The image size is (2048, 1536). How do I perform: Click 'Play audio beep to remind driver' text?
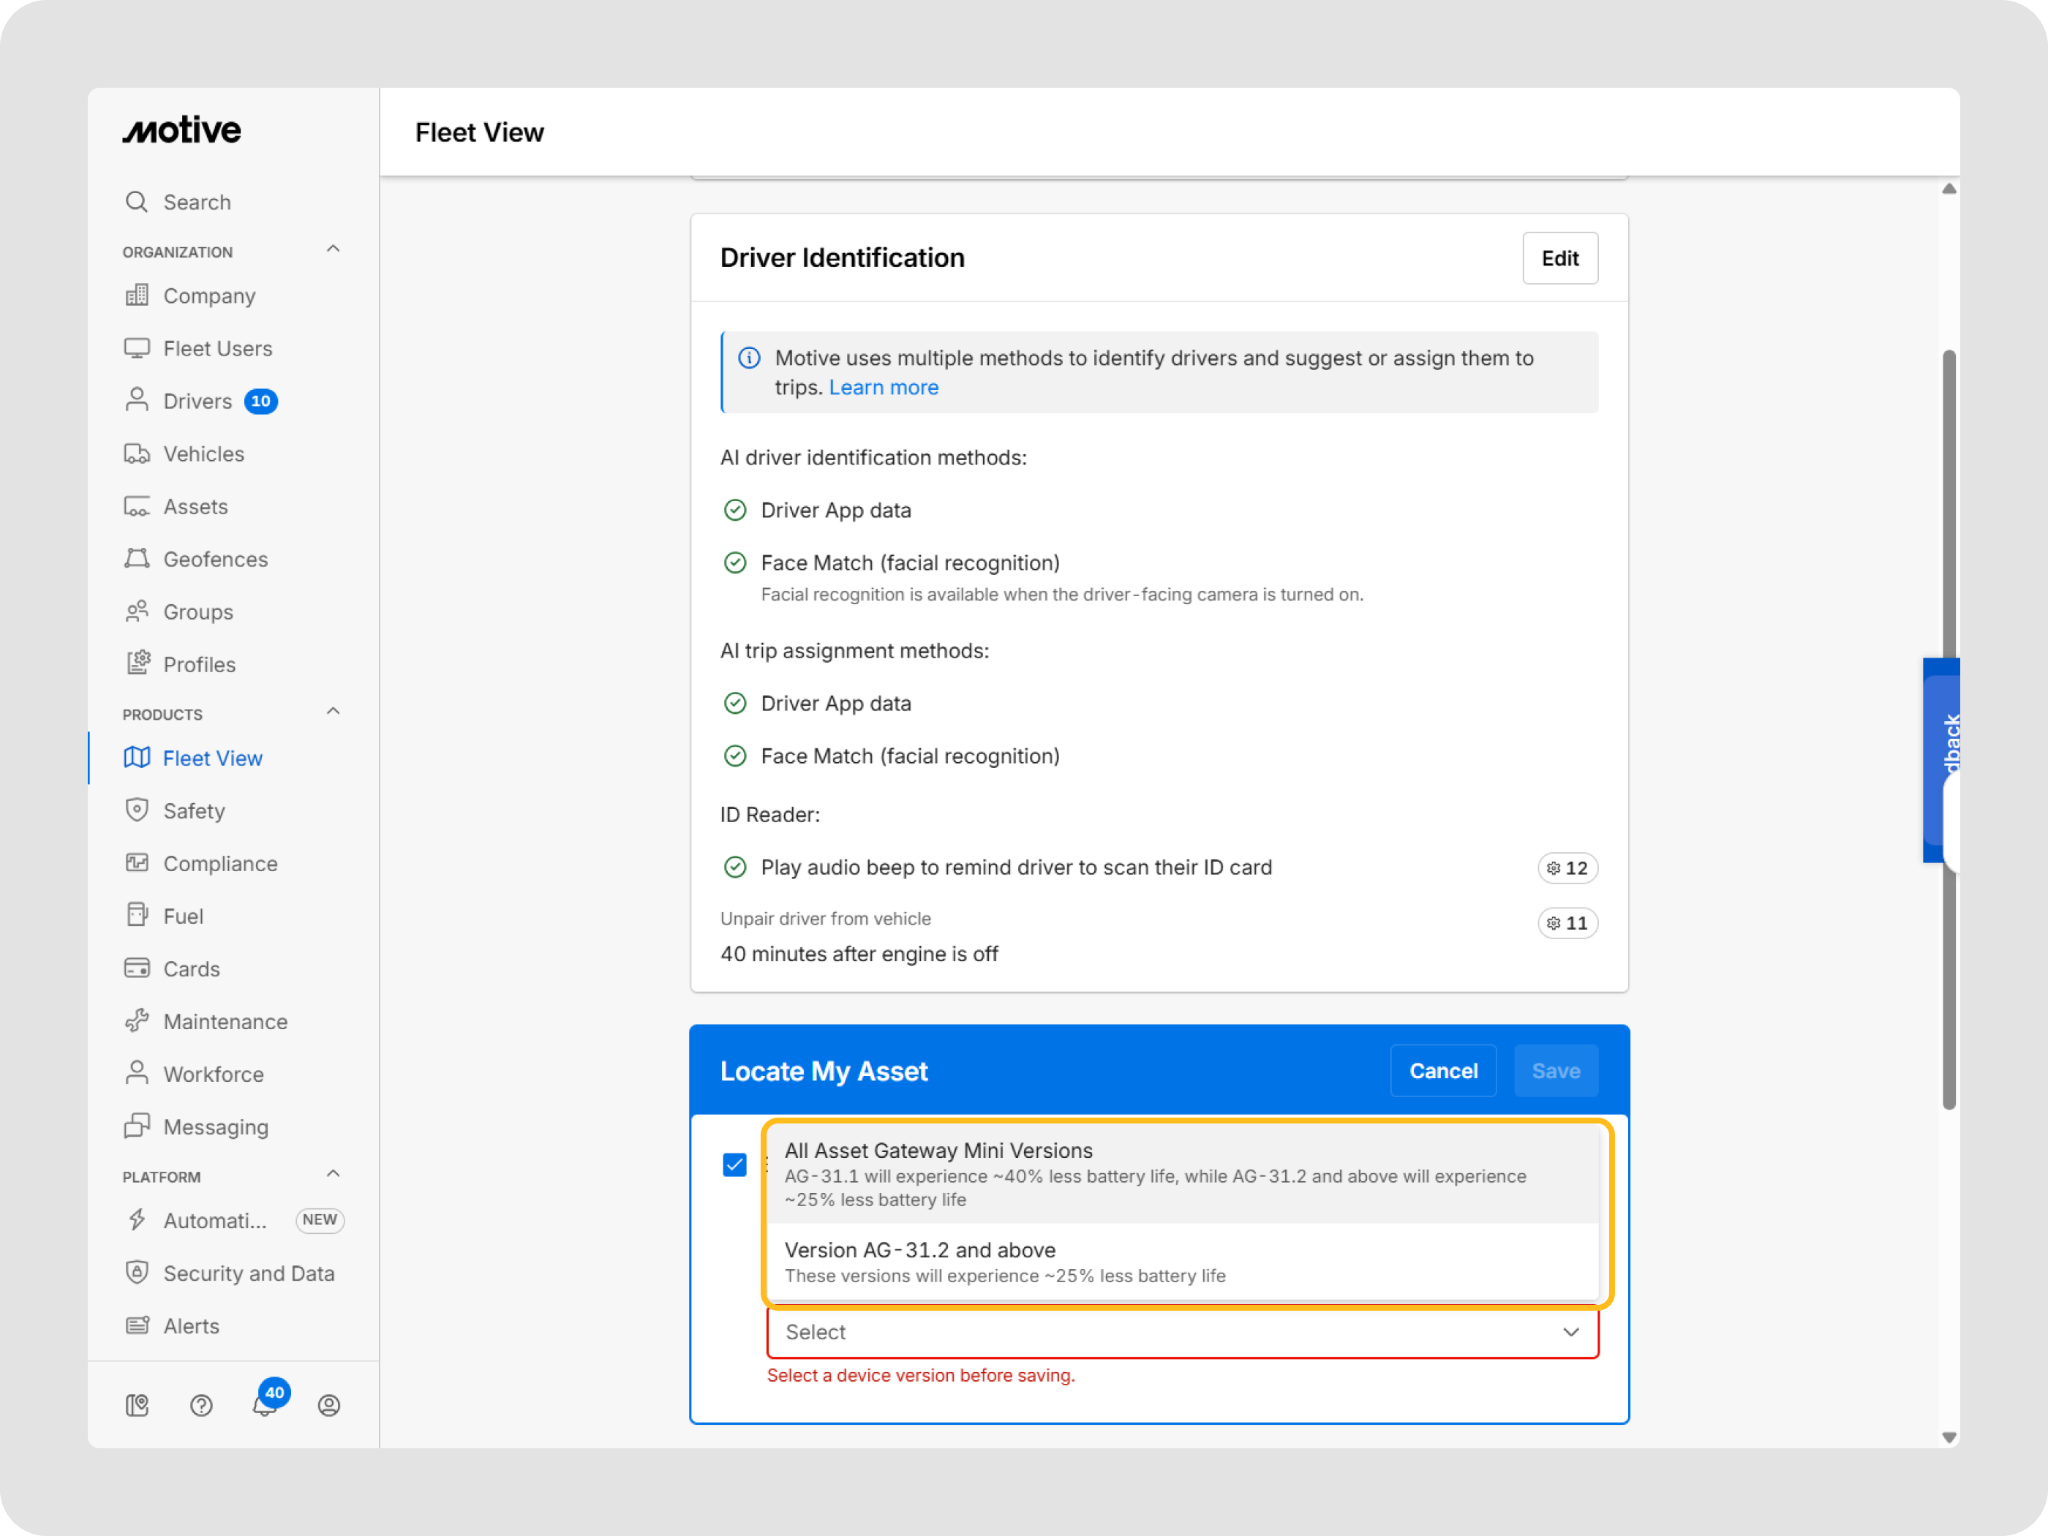(1016, 868)
